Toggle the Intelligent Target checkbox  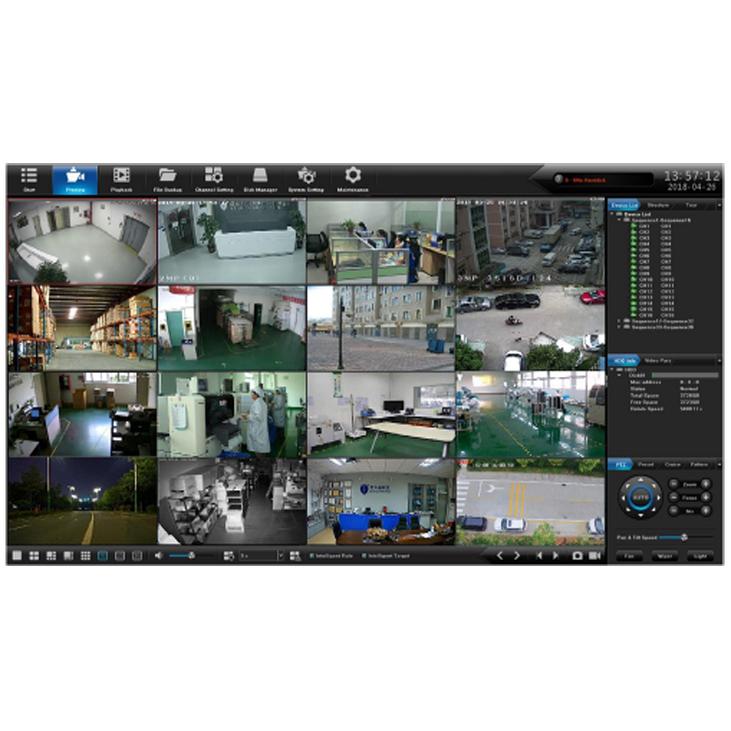[364, 555]
